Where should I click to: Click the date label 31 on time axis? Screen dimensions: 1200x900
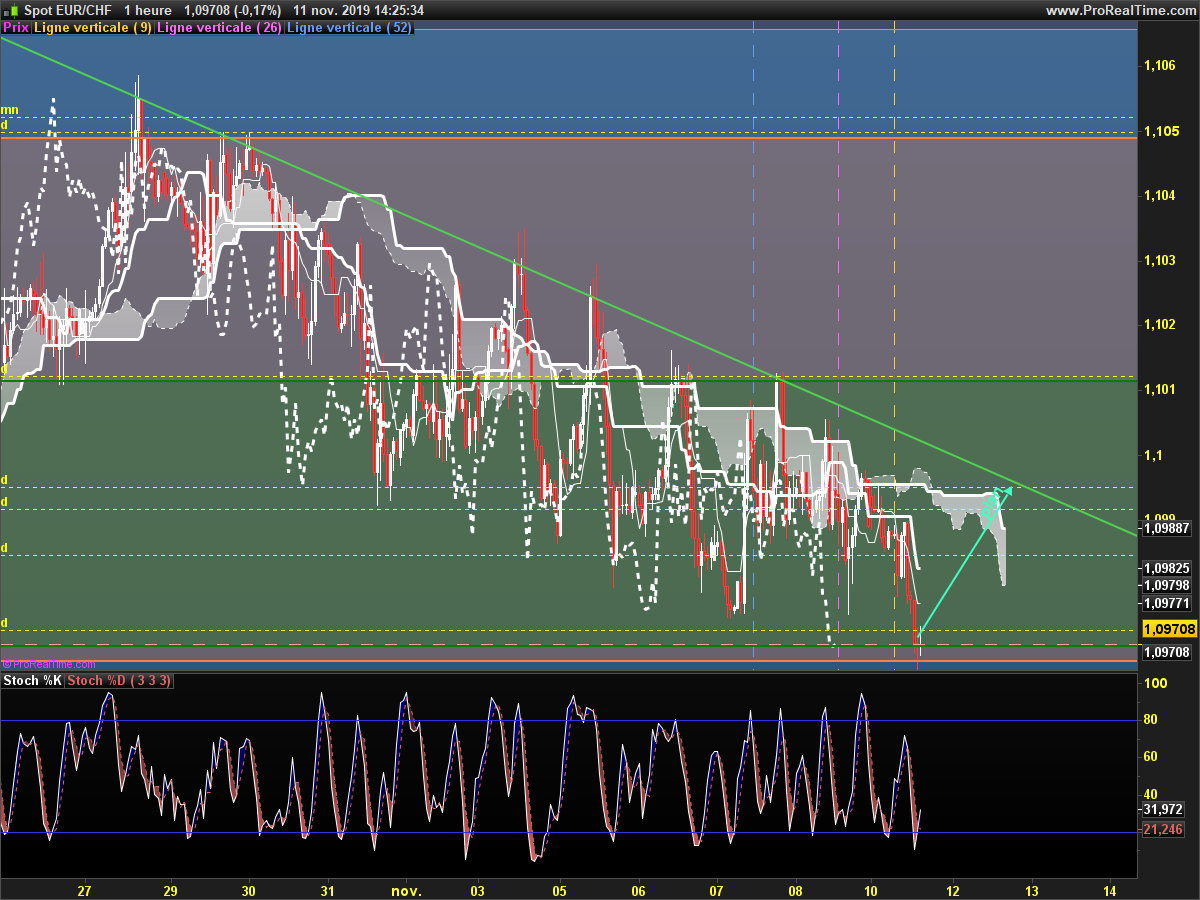point(329,890)
